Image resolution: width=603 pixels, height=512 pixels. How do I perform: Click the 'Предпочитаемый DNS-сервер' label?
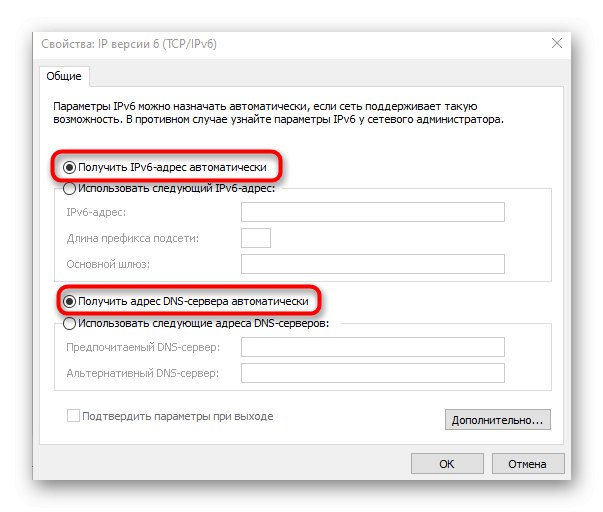pyautogui.click(x=143, y=347)
